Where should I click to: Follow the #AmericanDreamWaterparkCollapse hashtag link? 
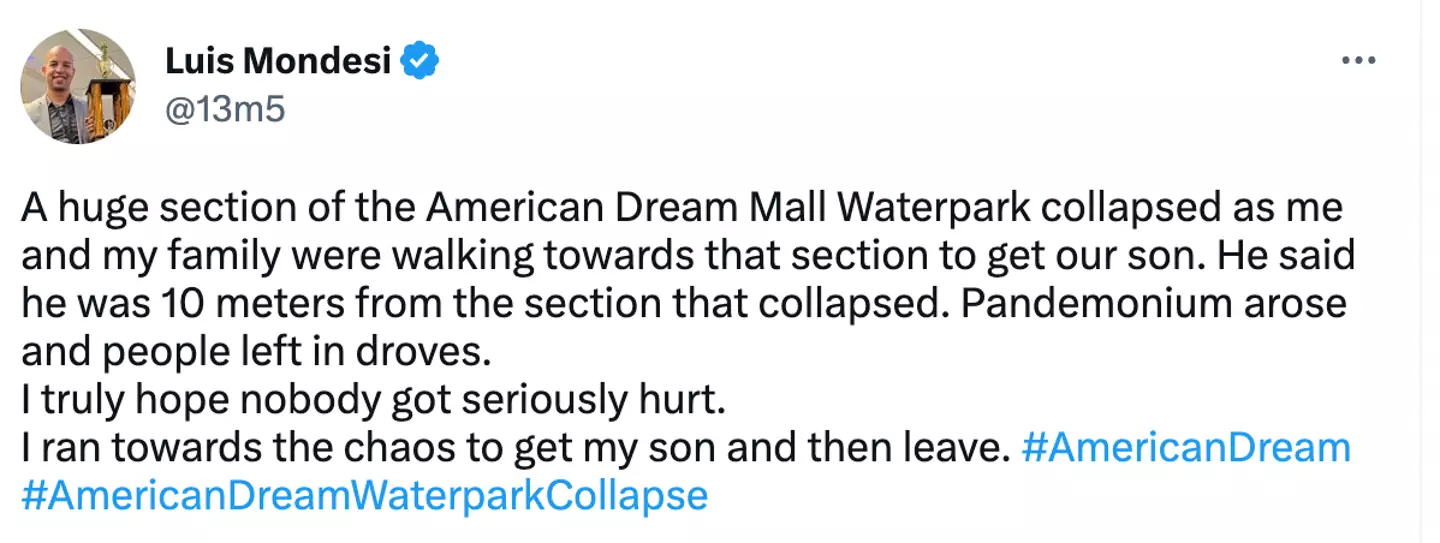pos(364,495)
